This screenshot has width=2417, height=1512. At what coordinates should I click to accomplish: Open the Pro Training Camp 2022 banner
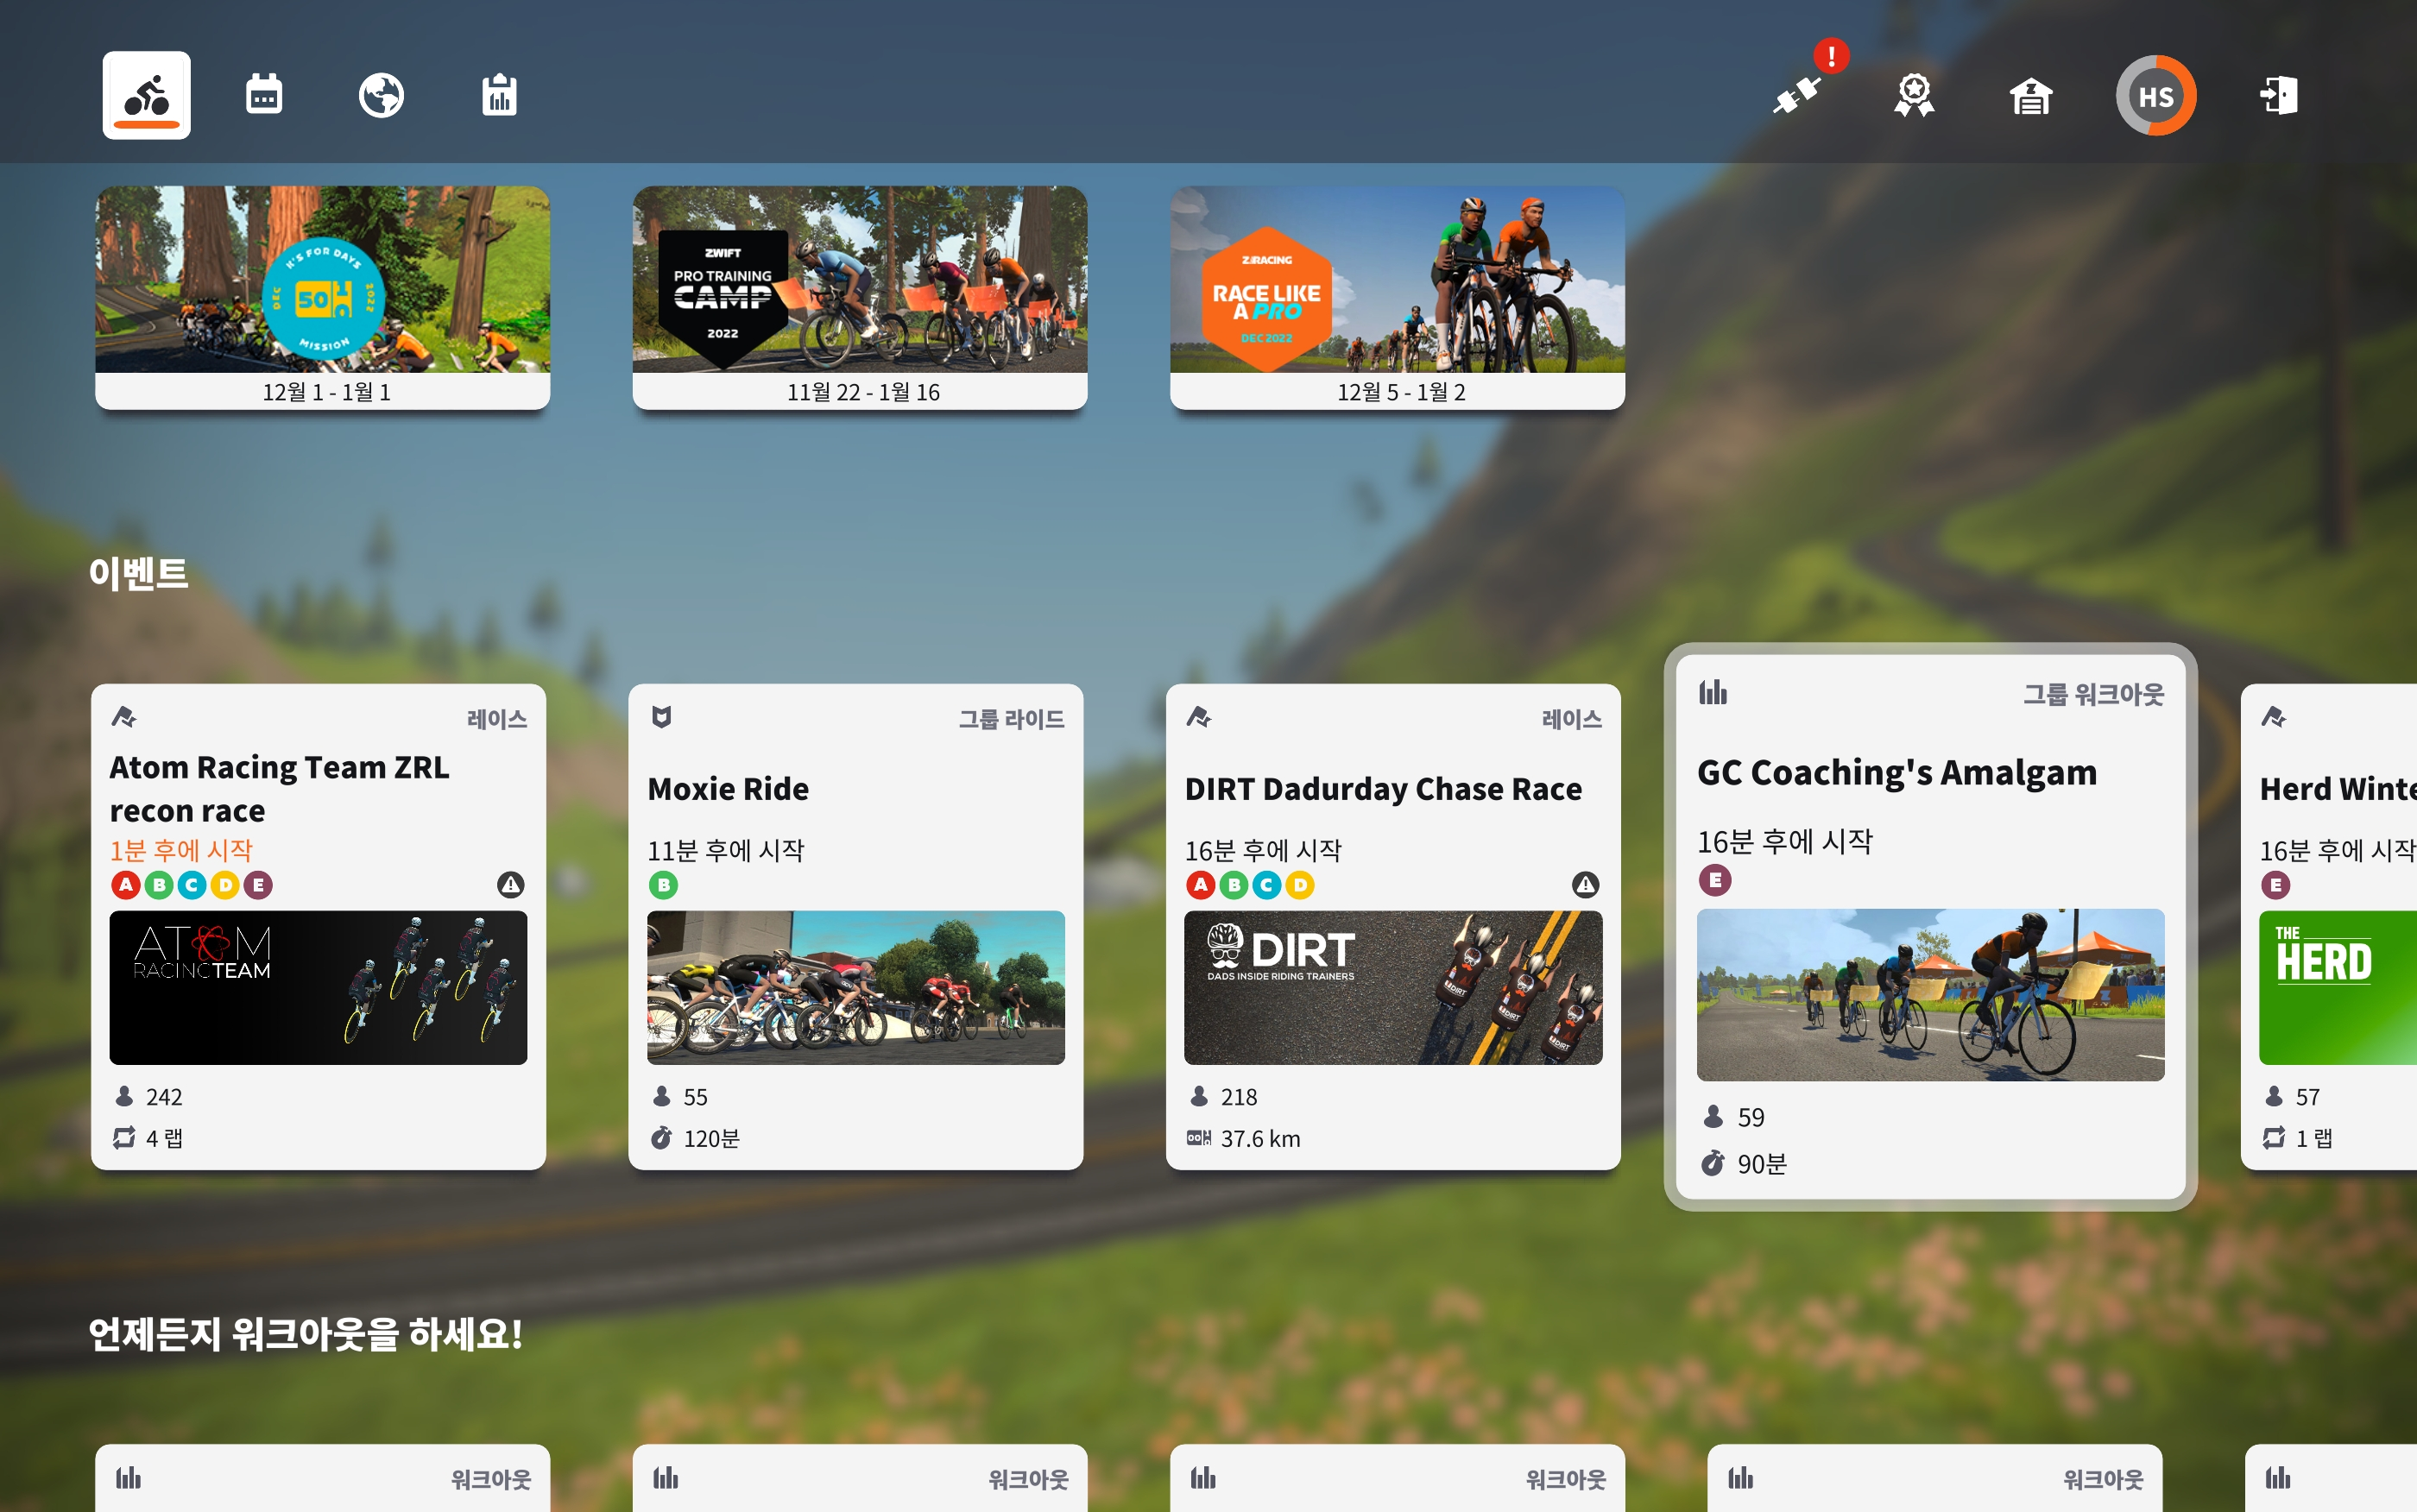pyautogui.click(x=860, y=297)
